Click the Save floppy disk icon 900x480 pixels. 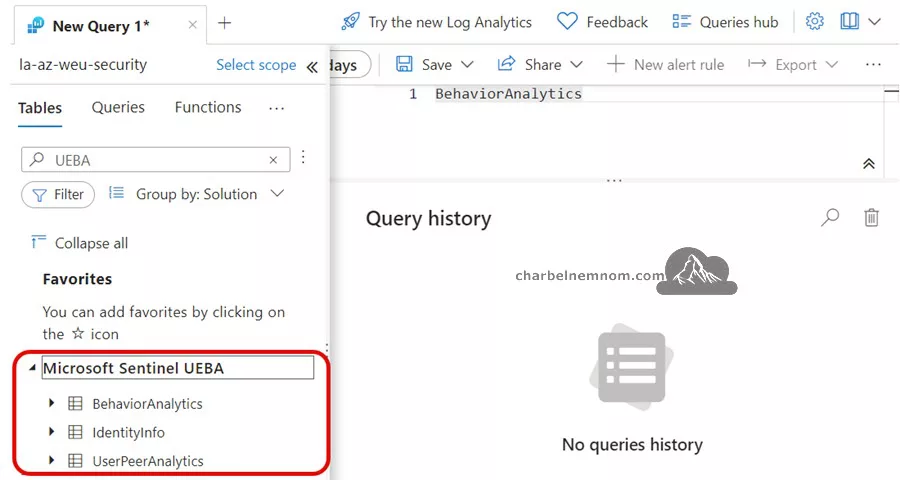coord(404,64)
